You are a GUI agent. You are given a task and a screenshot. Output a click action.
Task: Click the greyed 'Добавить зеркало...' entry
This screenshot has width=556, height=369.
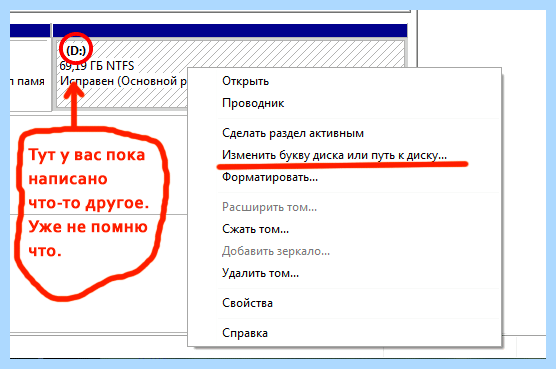pos(344,251)
